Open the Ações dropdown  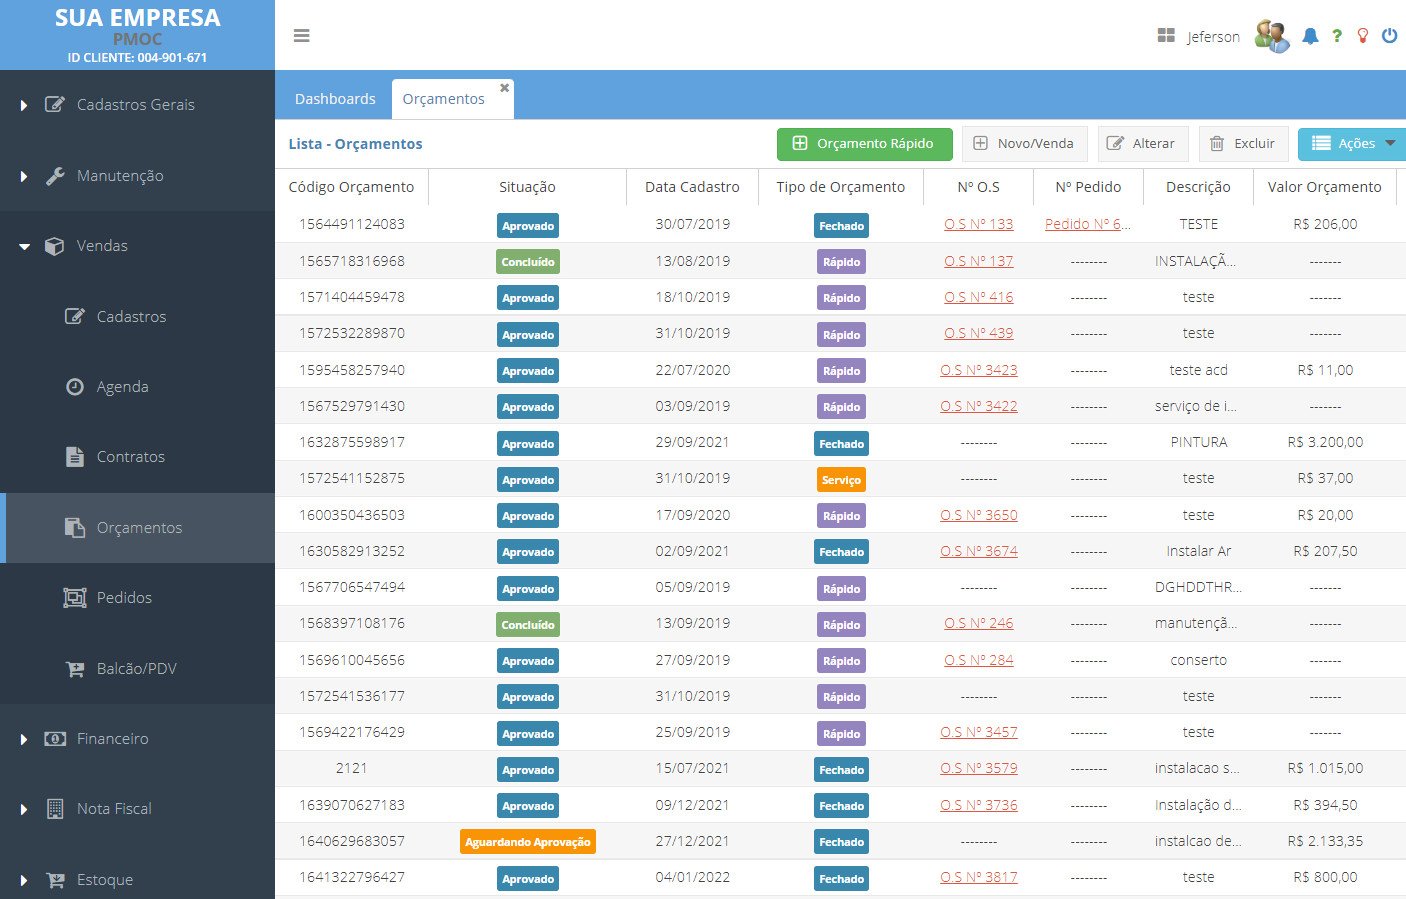[1353, 144]
